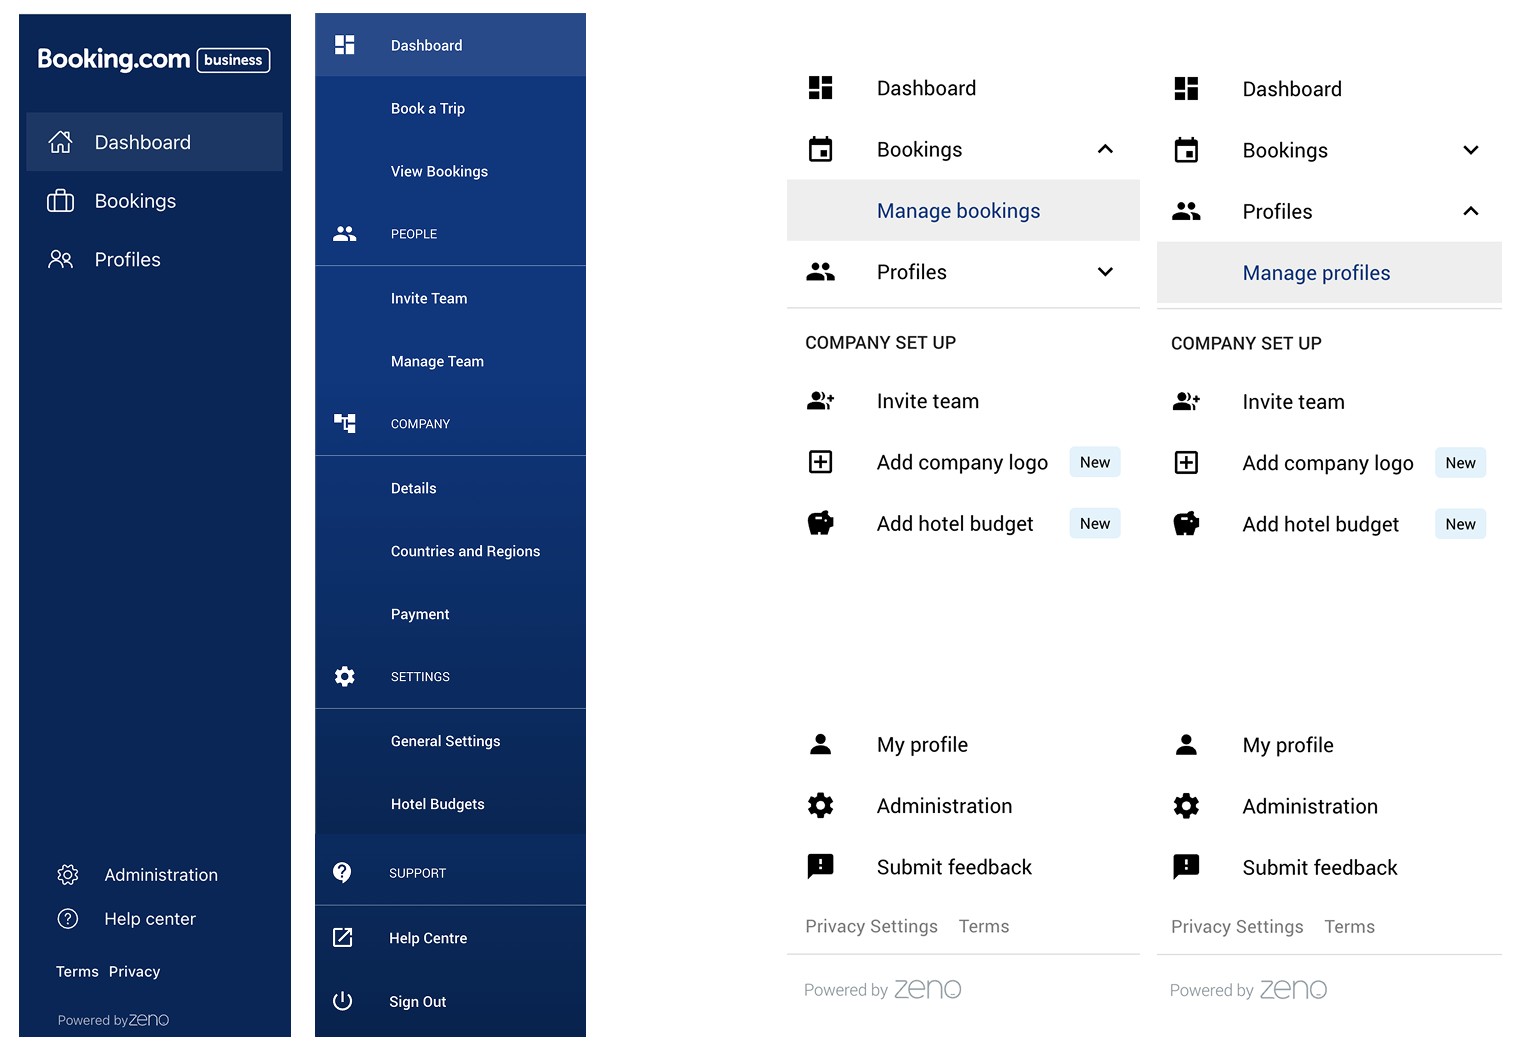The image size is (1529, 1050).
Task: Click Dashboard grid icon in fourth menu
Action: coord(1186,89)
